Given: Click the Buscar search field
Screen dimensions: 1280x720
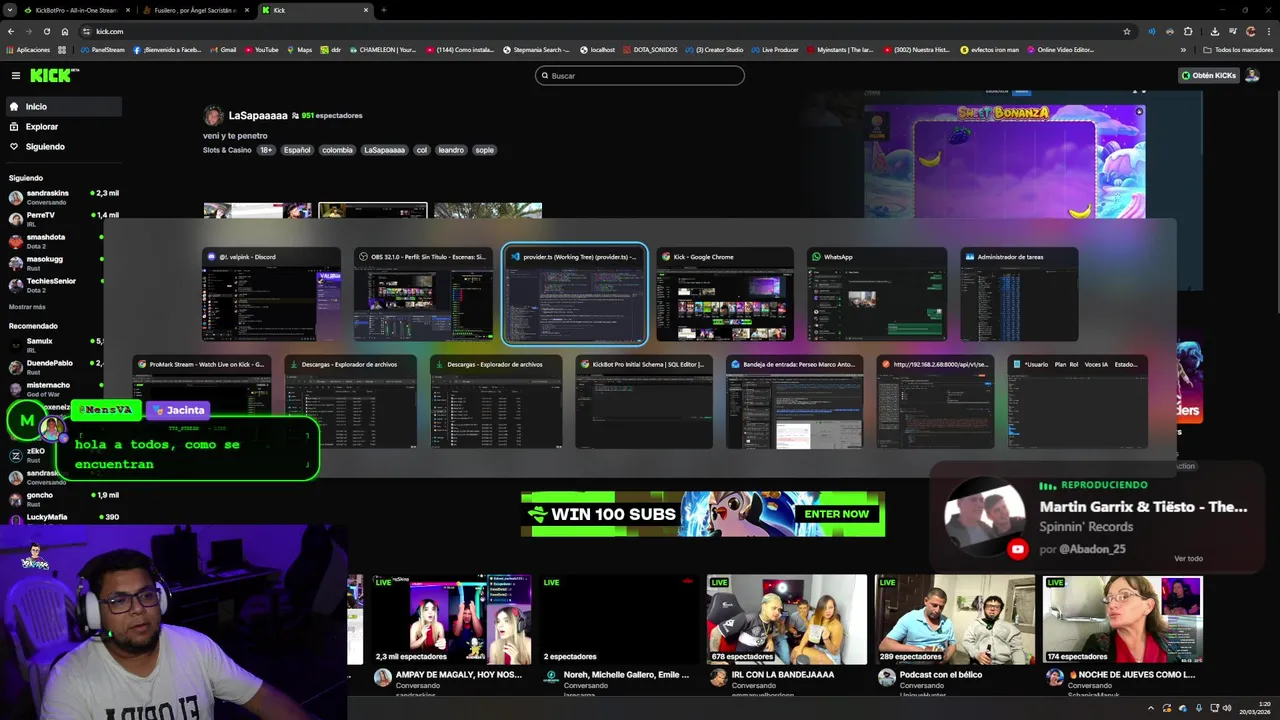Looking at the screenshot, I should coord(640,75).
